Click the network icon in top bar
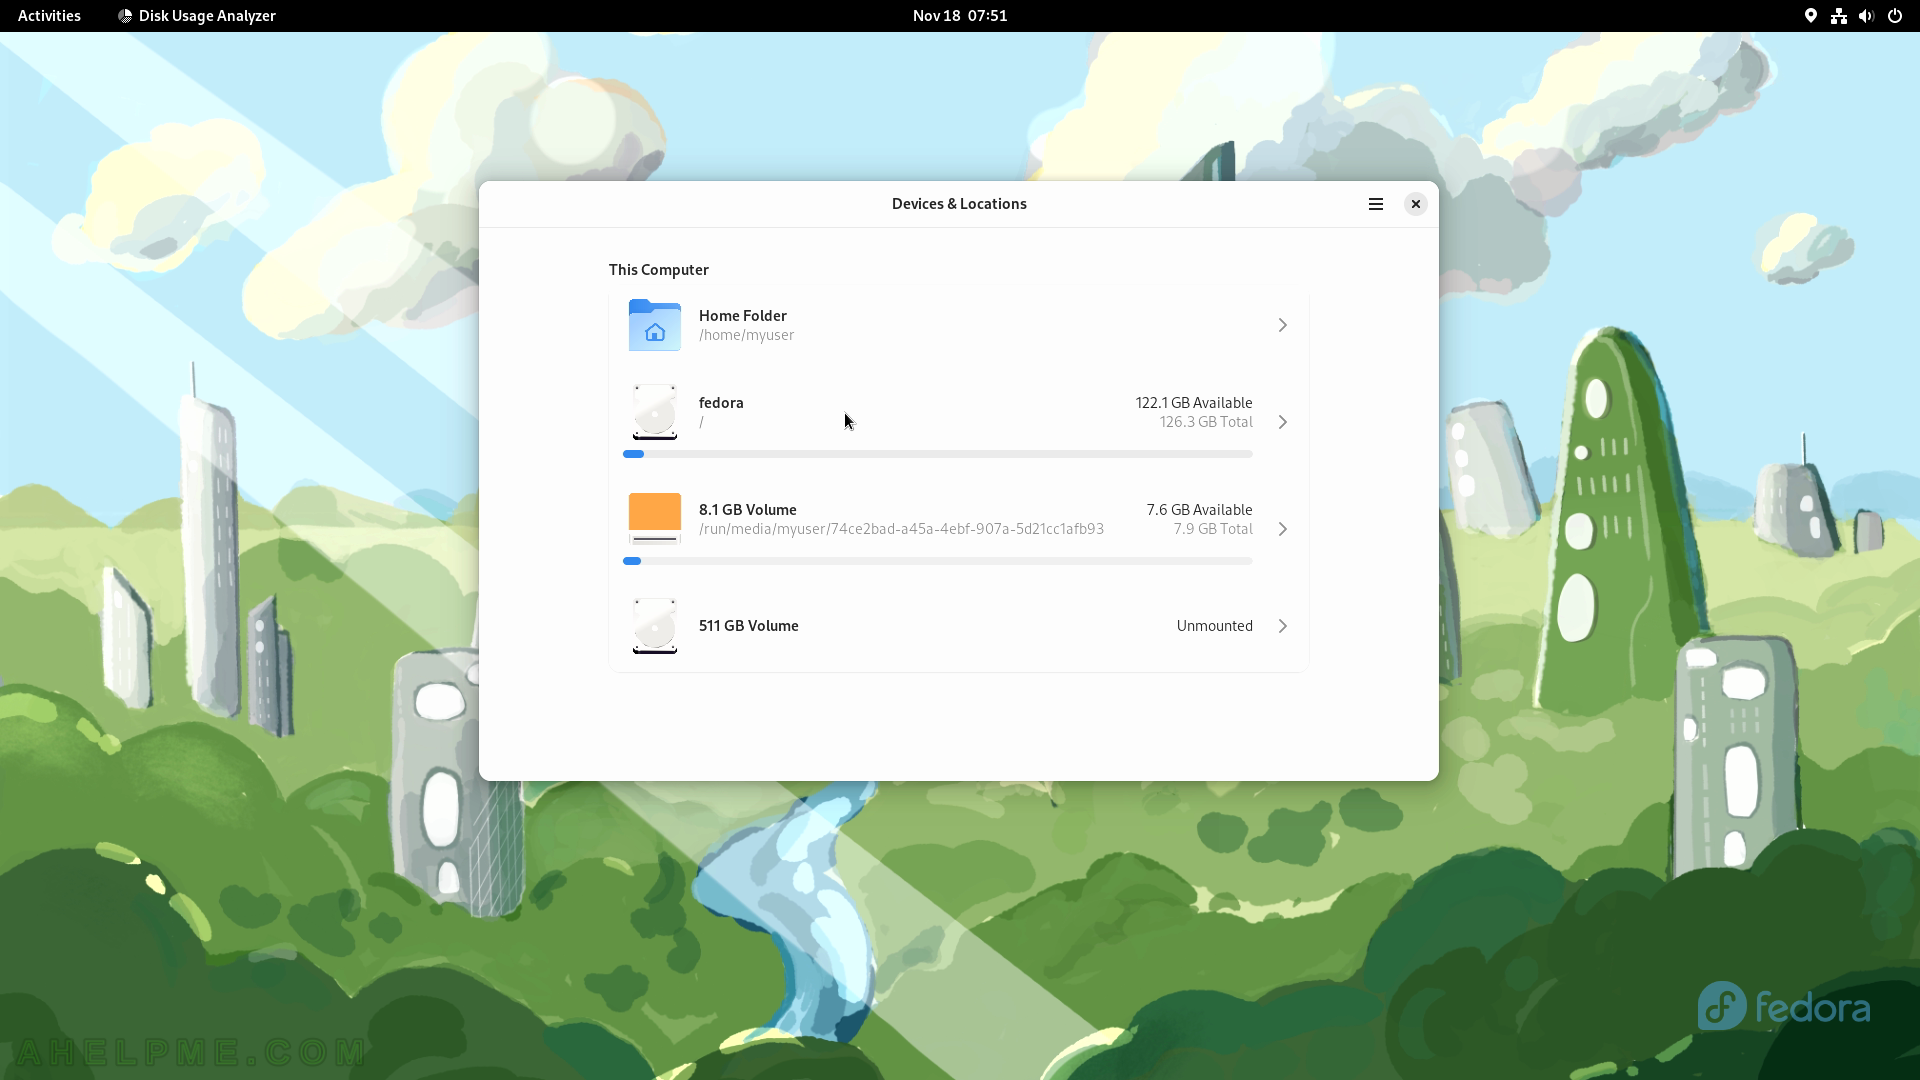This screenshot has width=1920, height=1080. coord(1838,16)
